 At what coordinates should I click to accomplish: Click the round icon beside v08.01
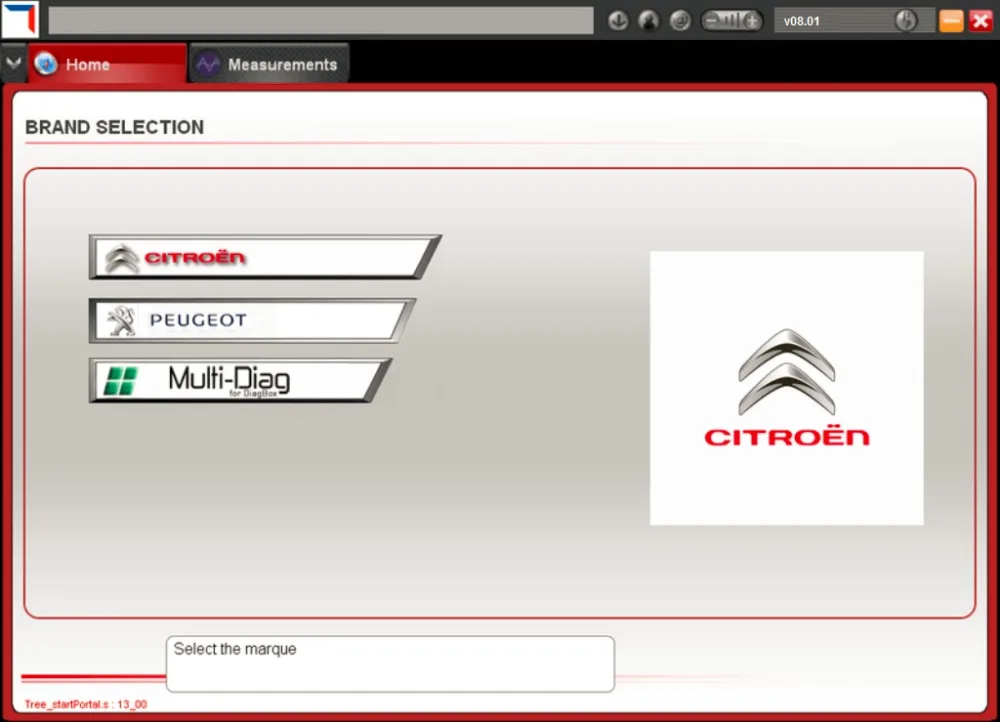pos(906,21)
